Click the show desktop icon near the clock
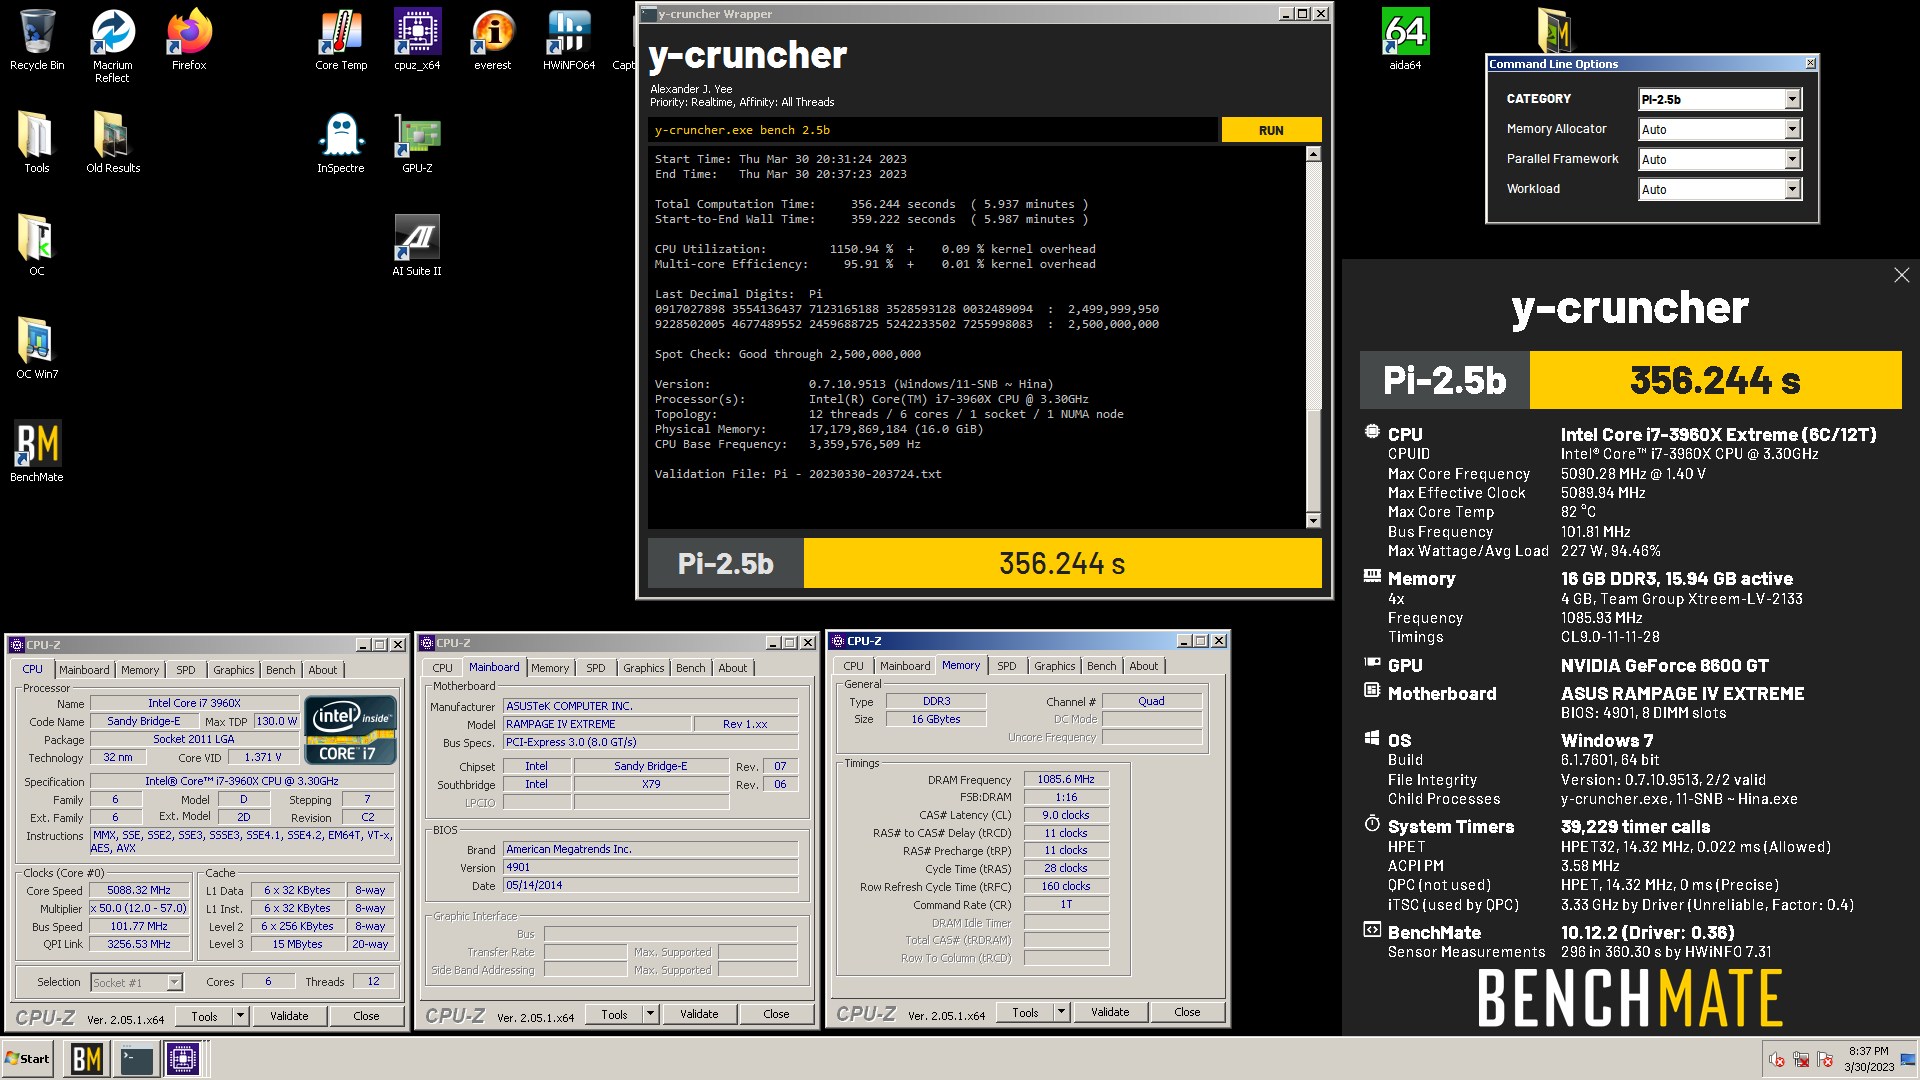 coord(1908,1059)
